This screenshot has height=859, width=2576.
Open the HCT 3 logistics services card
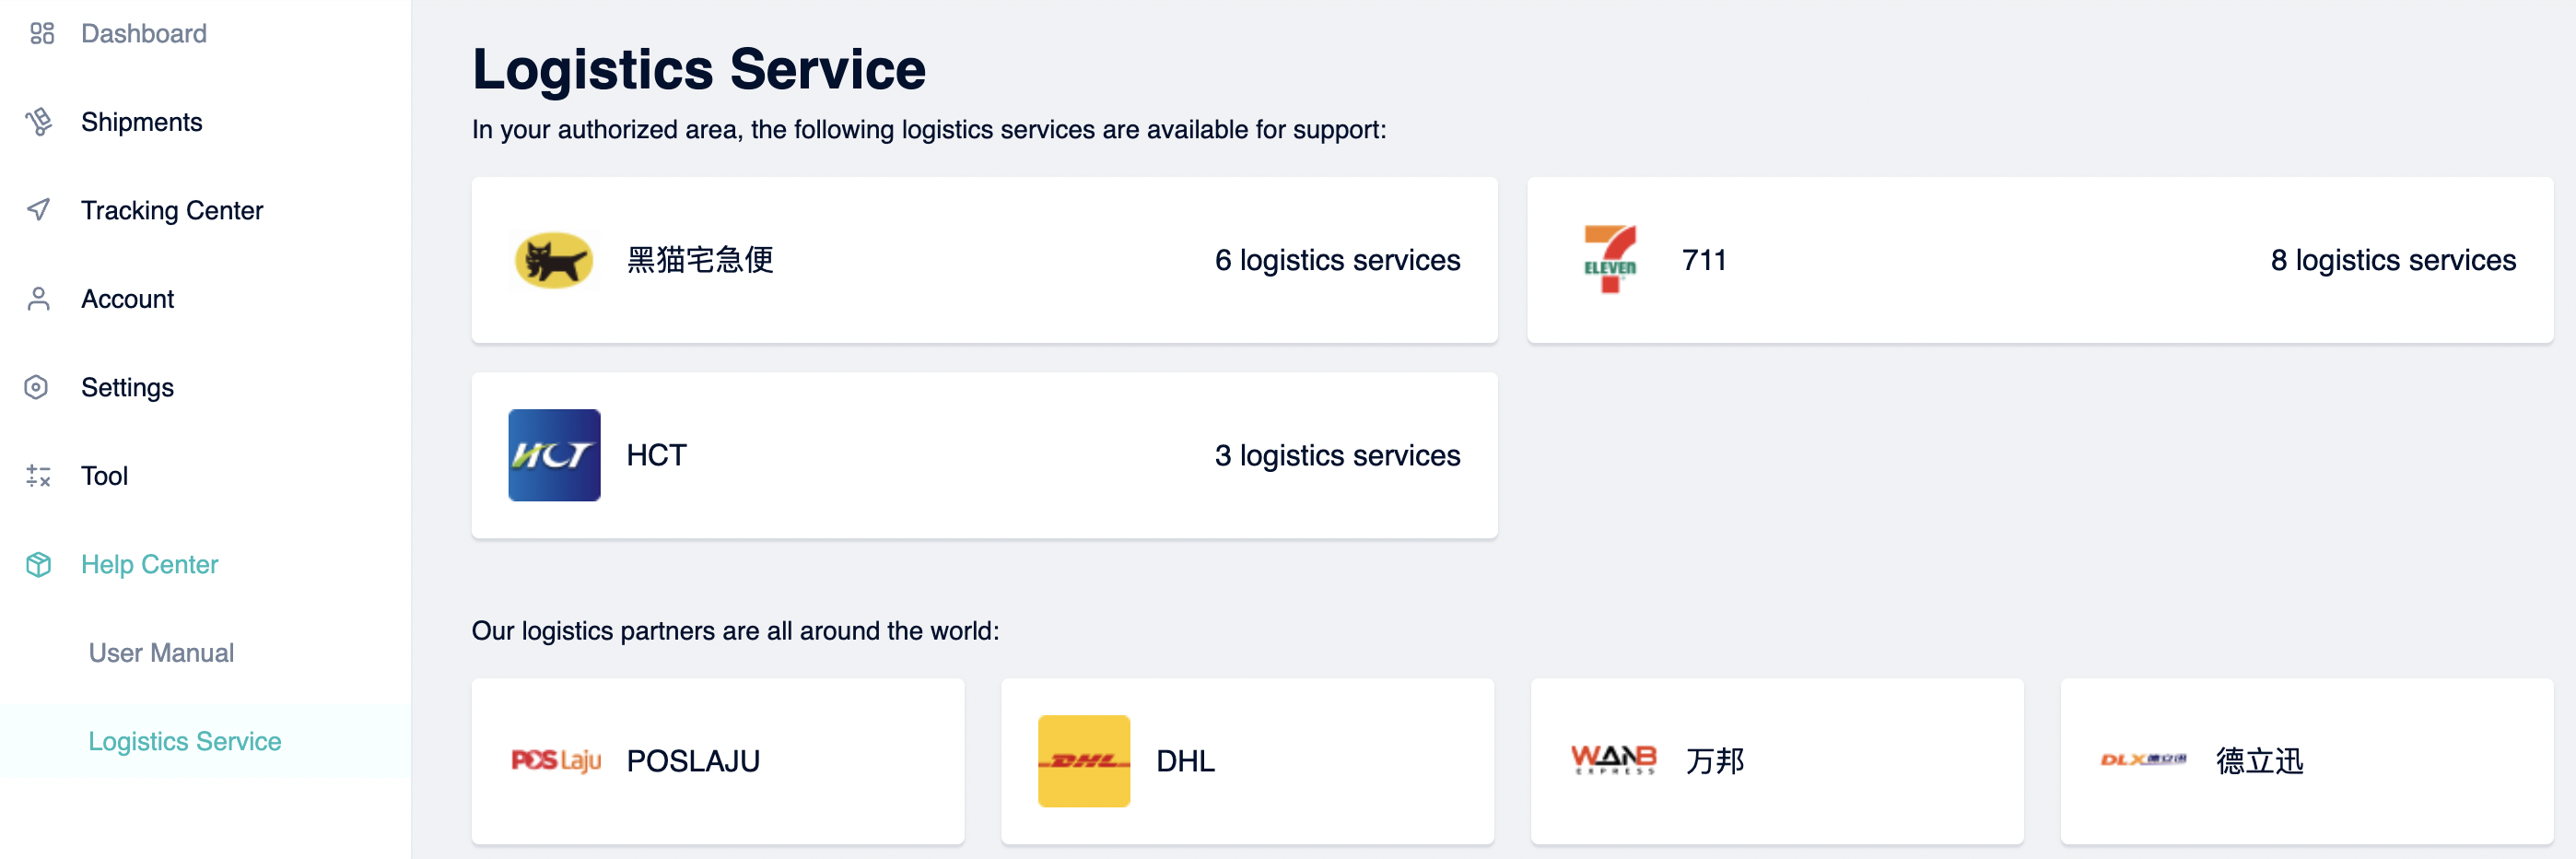pyautogui.click(x=984, y=455)
